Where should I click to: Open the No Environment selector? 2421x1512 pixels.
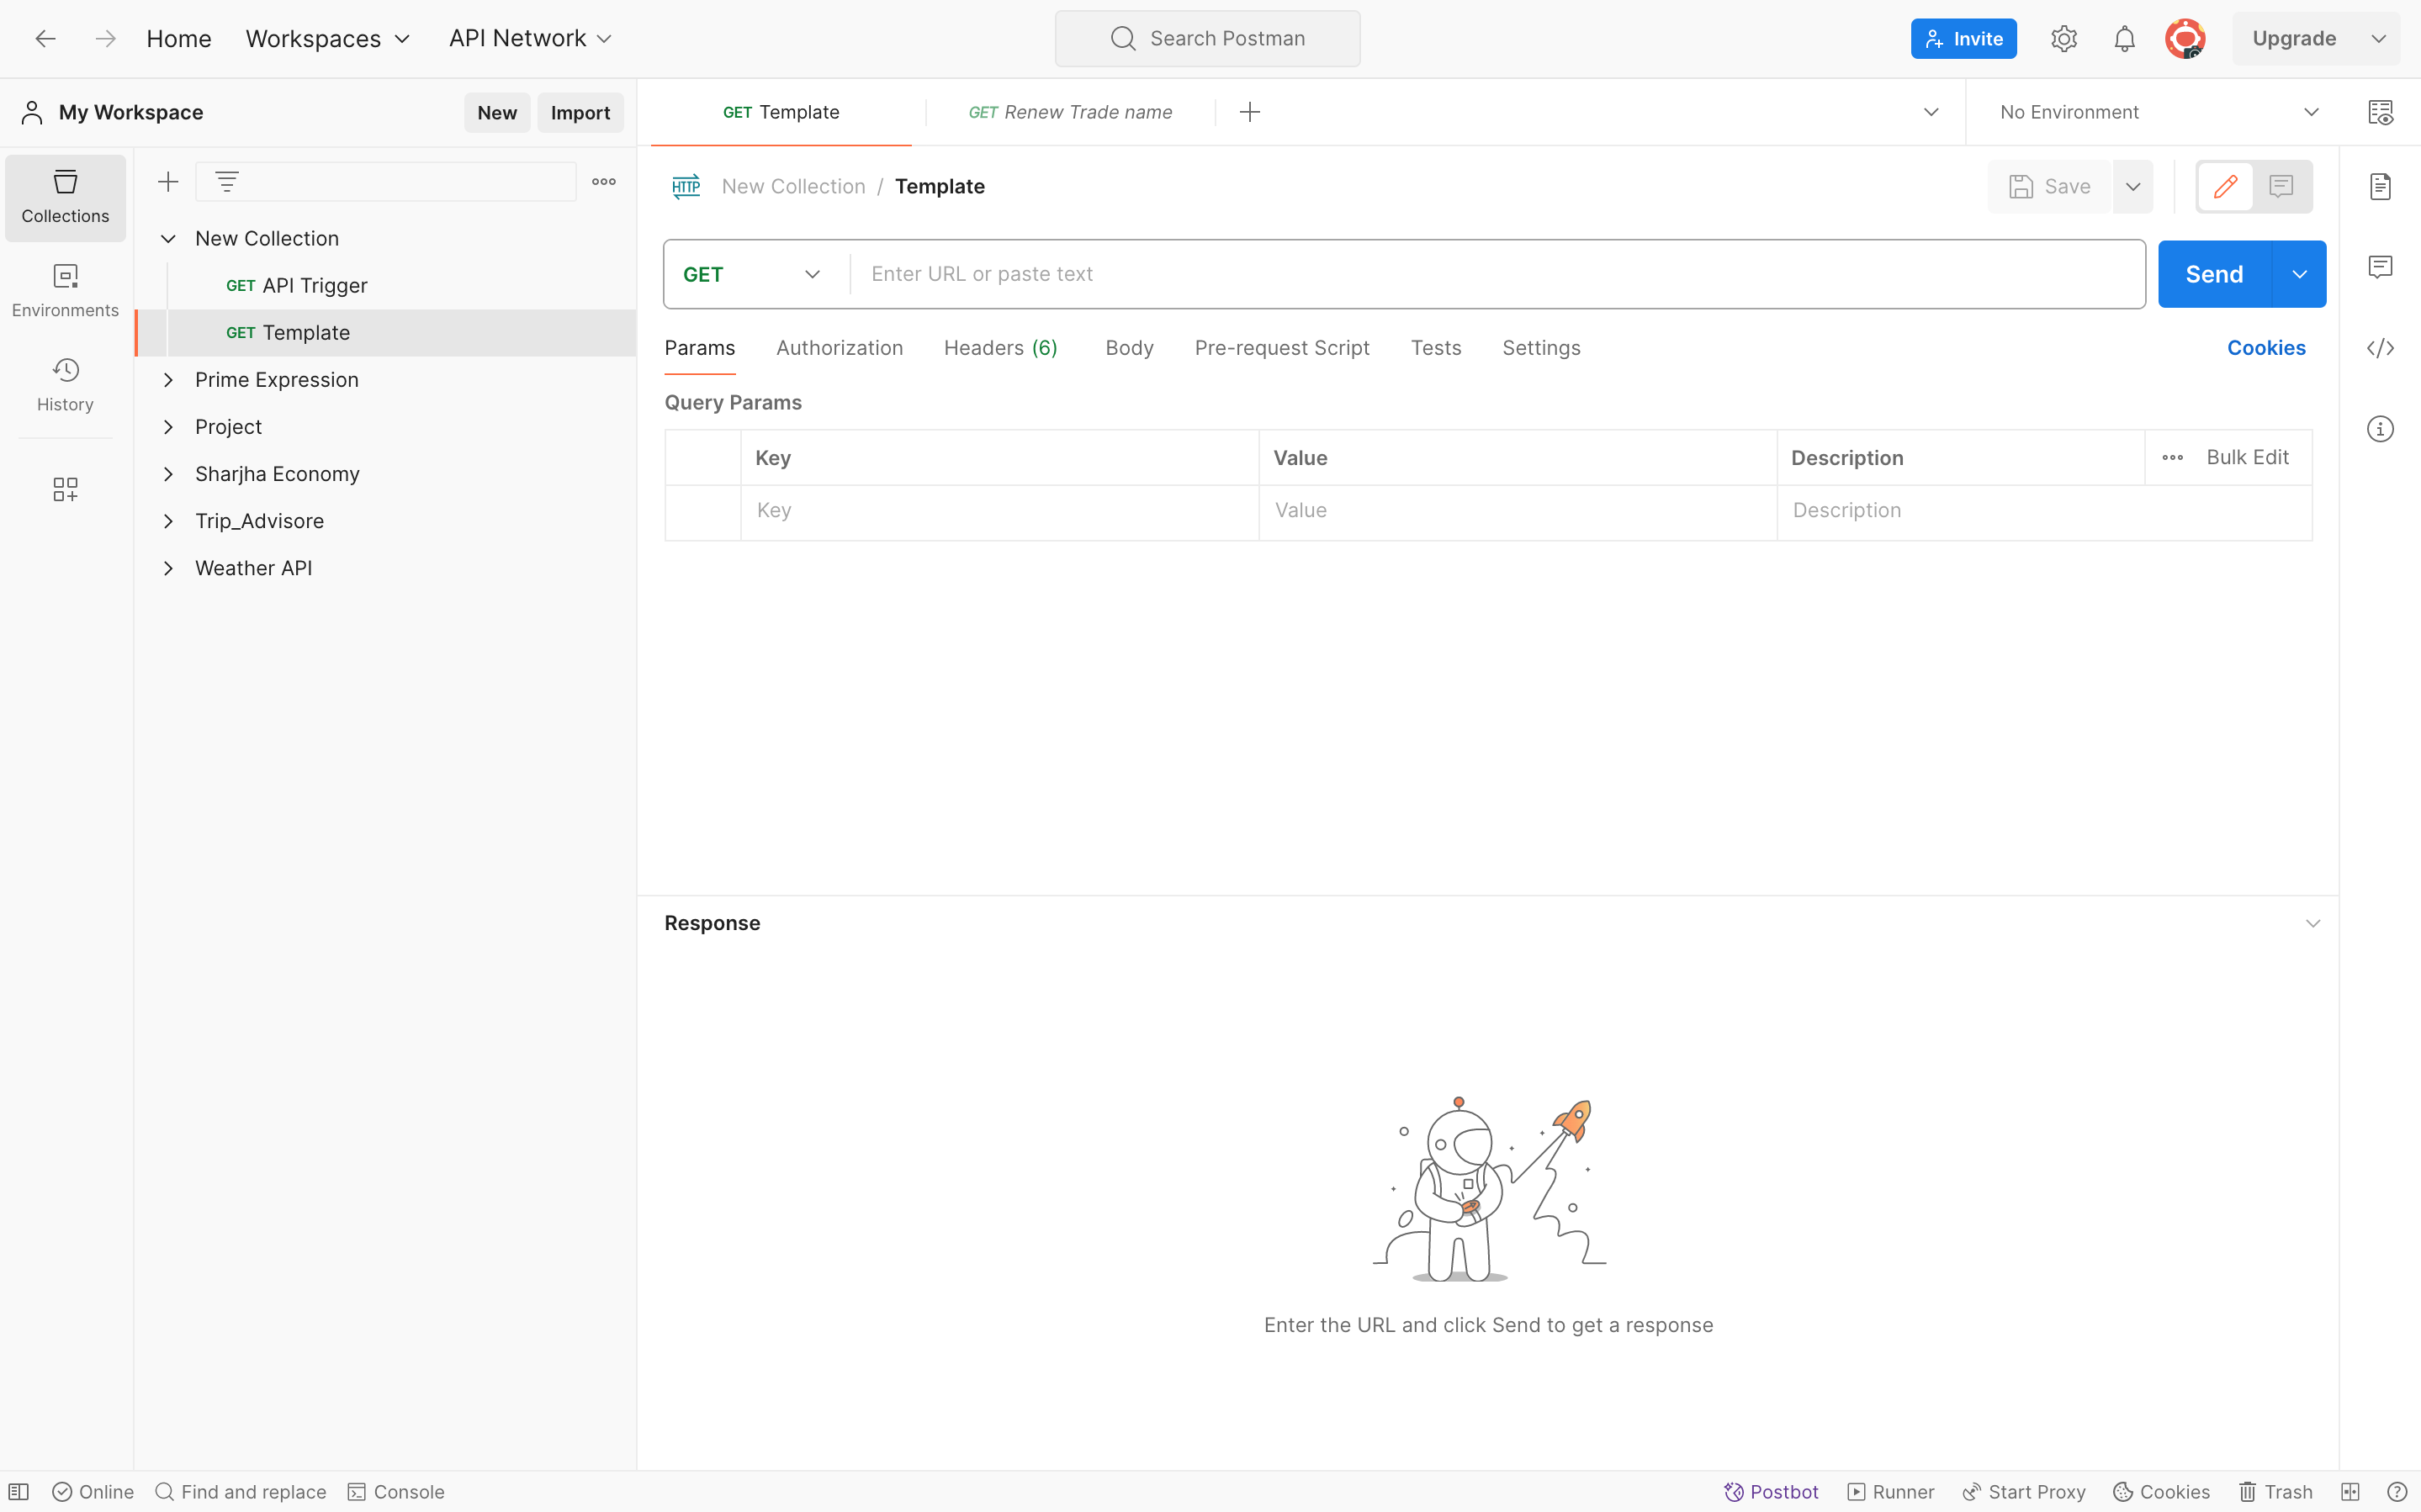[2155, 111]
